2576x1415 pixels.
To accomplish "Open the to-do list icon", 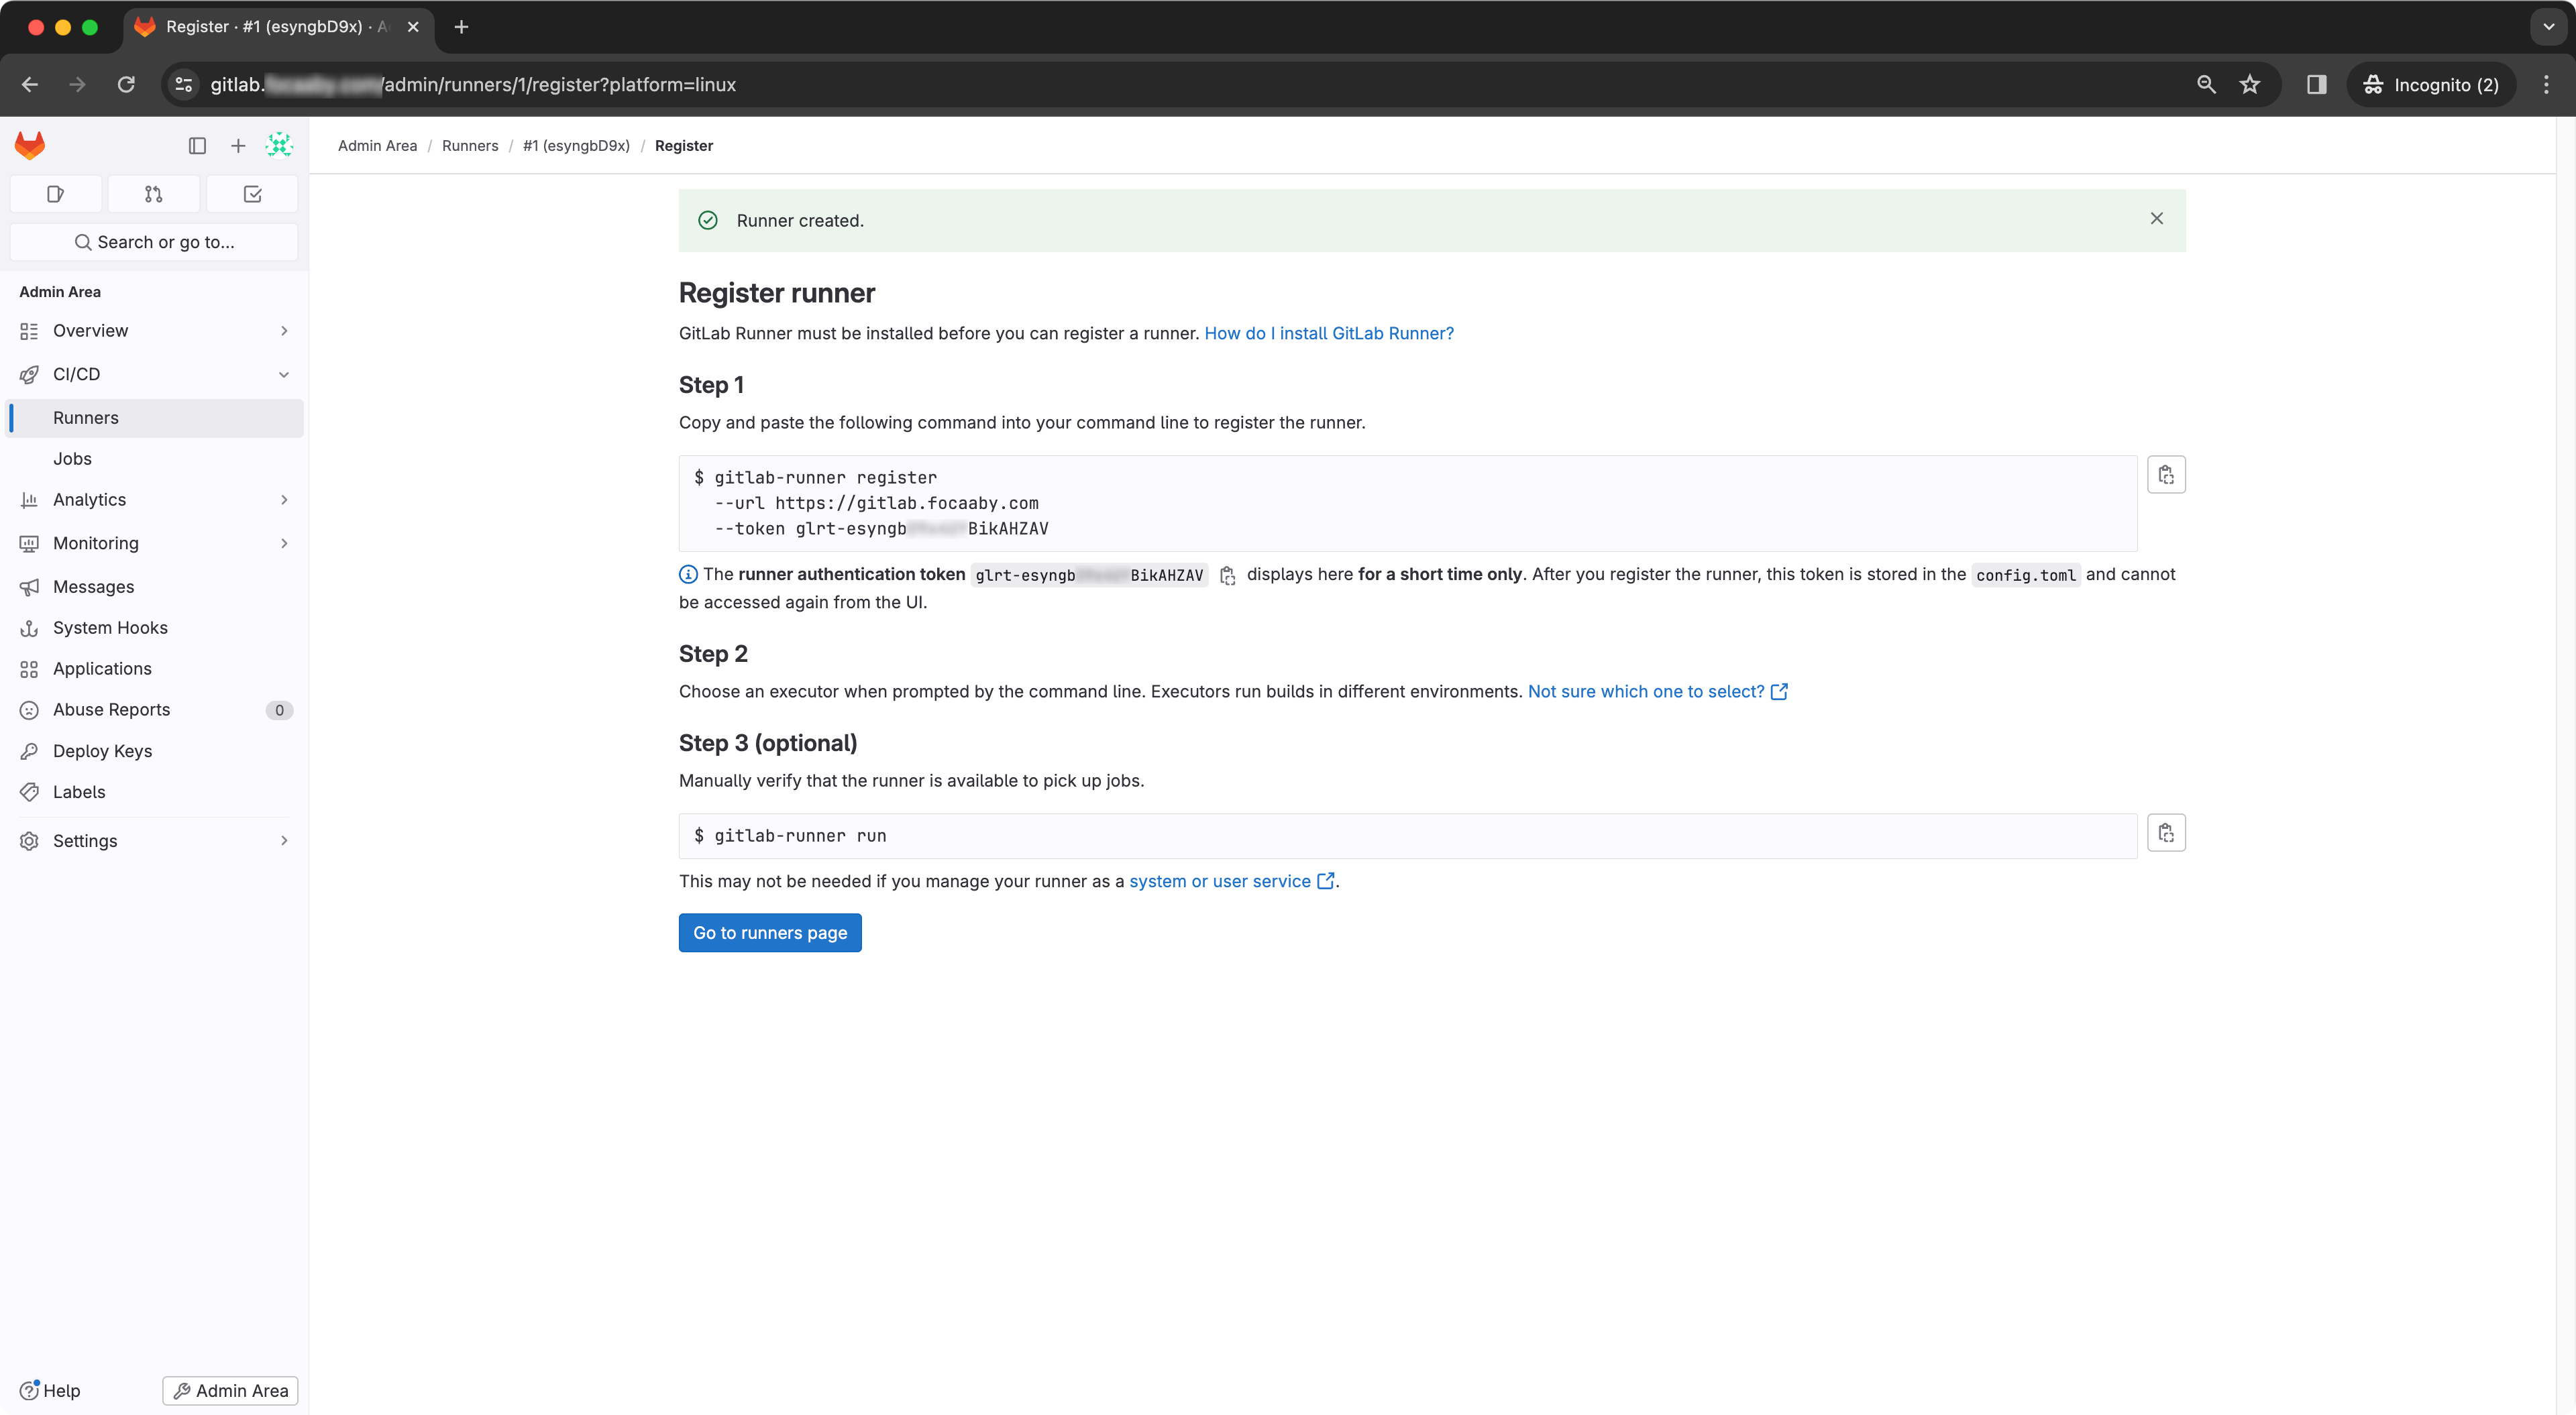I will tap(252, 194).
